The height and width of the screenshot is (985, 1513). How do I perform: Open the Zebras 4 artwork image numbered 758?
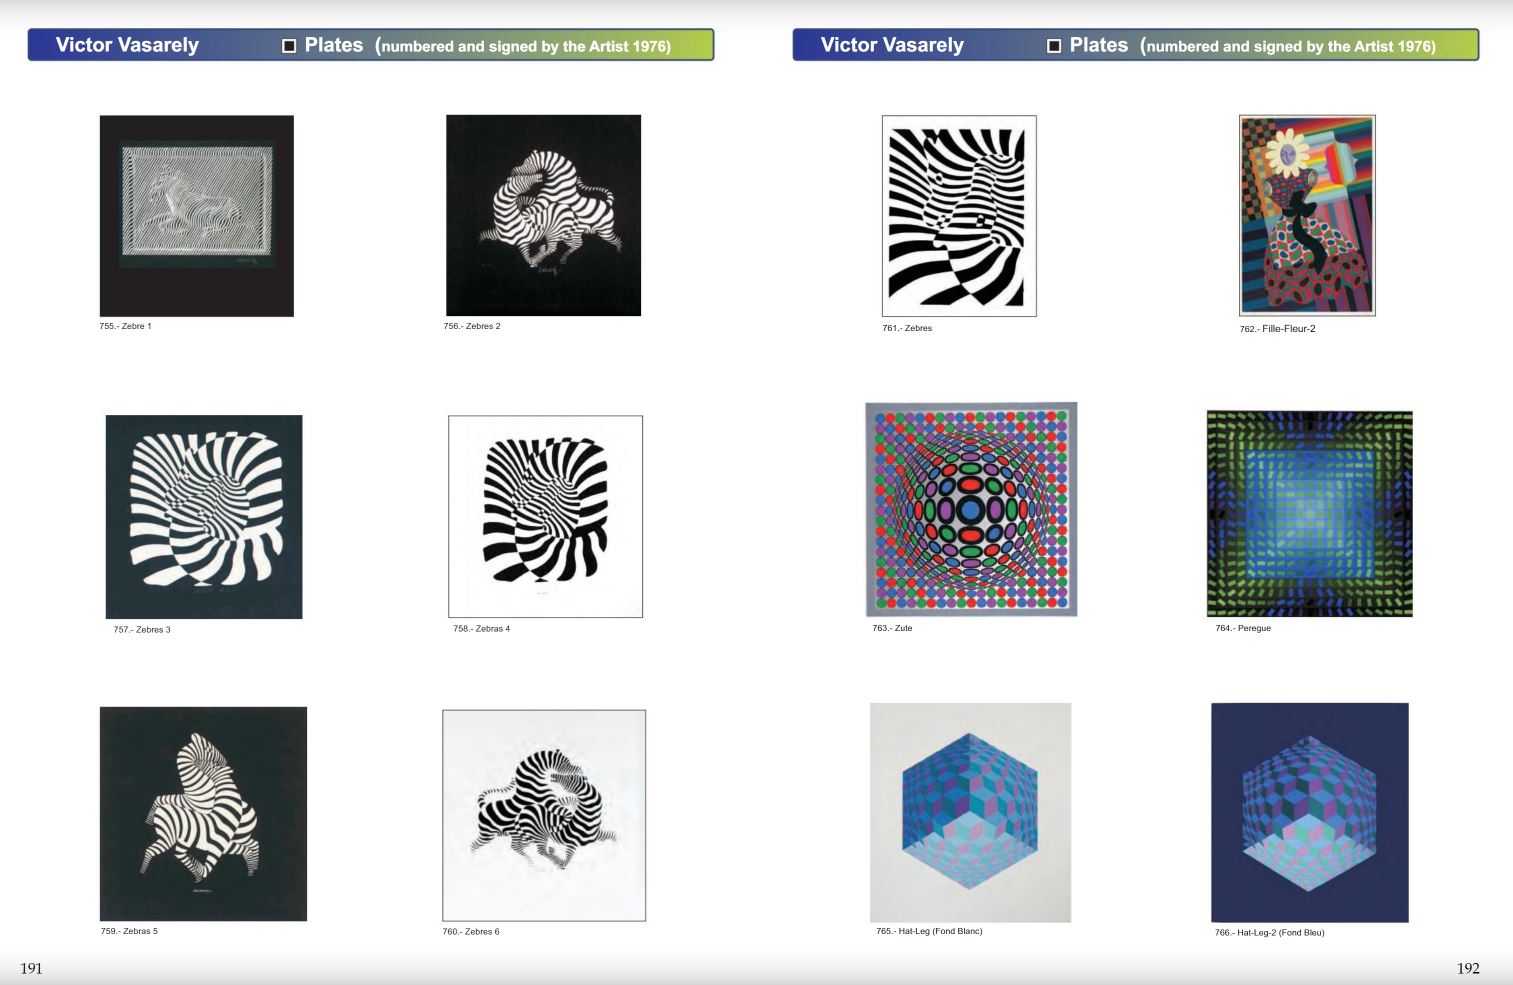pyautogui.click(x=546, y=517)
